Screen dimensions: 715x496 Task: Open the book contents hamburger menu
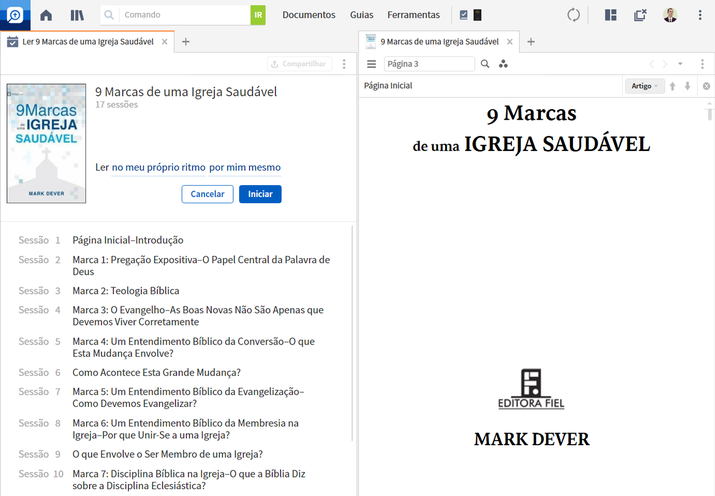coord(372,64)
